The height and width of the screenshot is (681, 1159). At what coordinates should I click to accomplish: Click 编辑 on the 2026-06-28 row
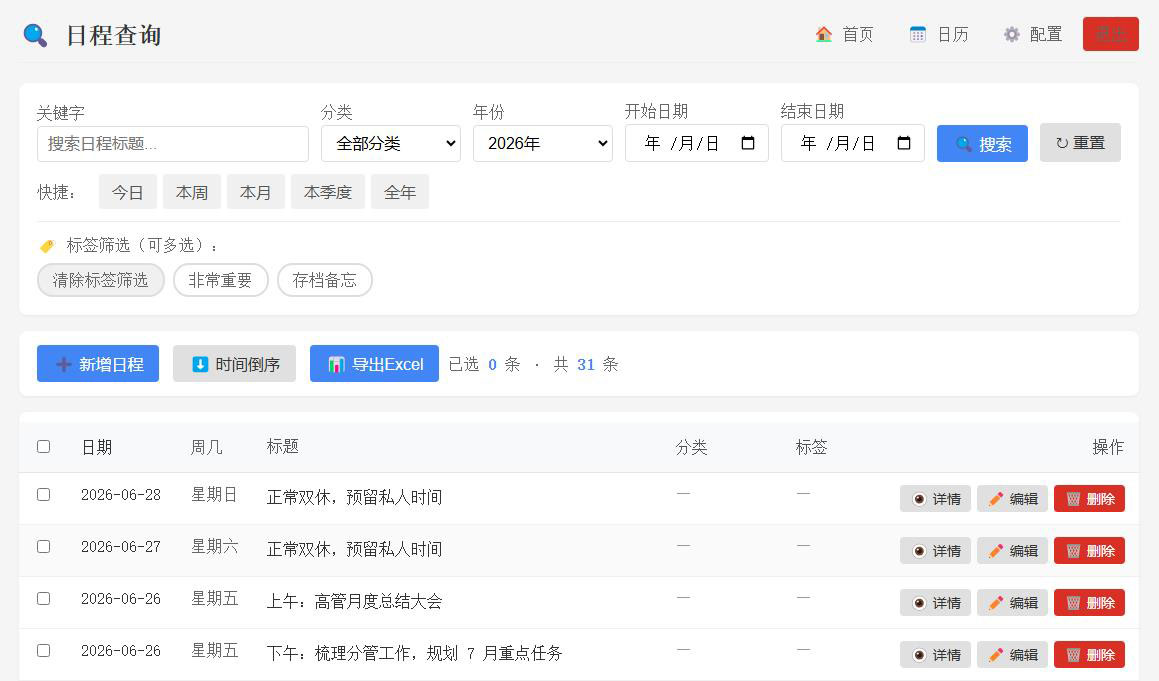tap(1013, 499)
